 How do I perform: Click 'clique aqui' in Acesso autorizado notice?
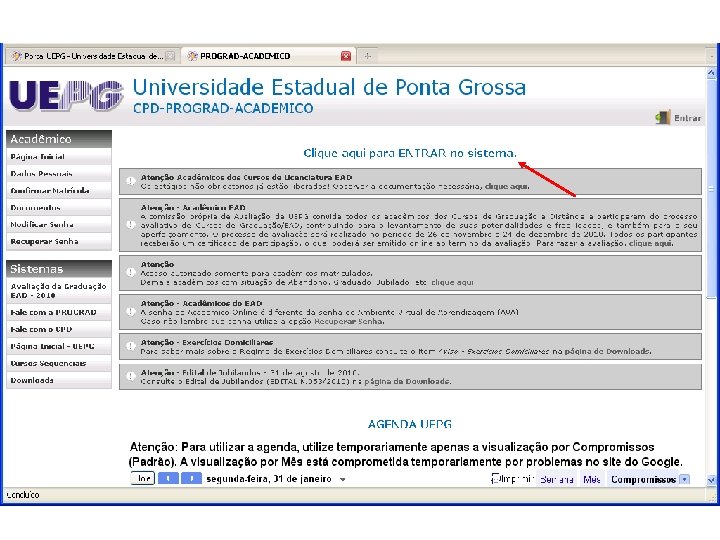tap(452, 282)
